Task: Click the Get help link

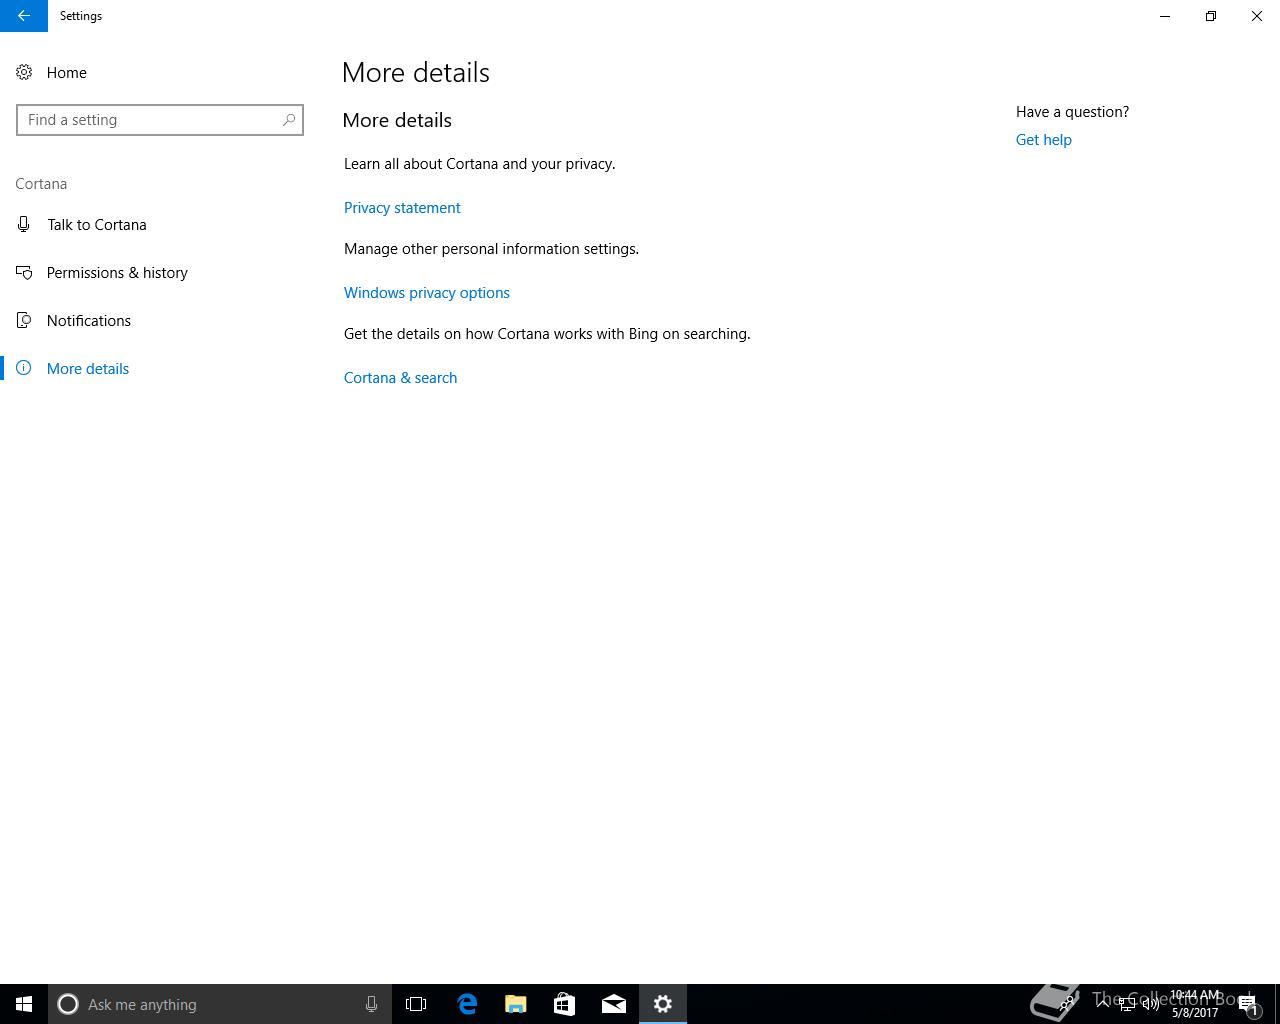Action: (x=1043, y=140)
